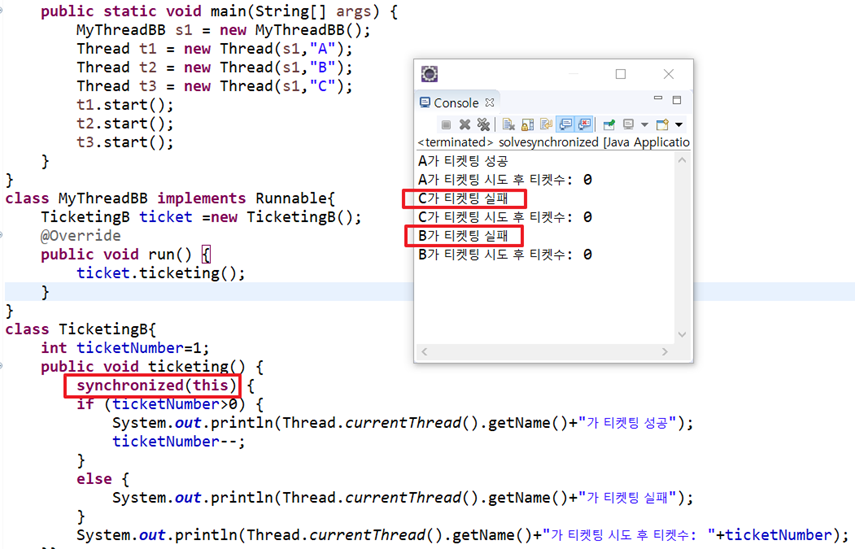Viewport: 855px width, 549px height.
Task: Click the println line printing '가 티켓팅 실패'
Action: 402,498
